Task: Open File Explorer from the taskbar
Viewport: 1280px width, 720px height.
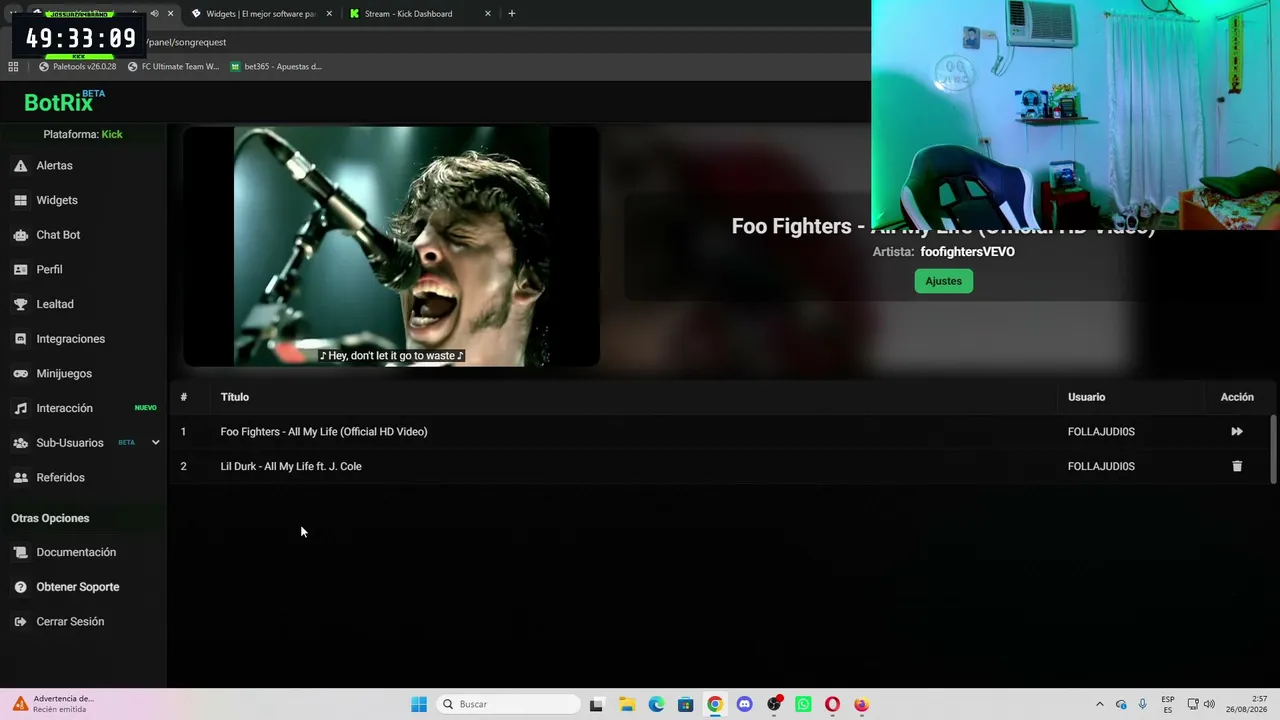Action: point(627,705)
